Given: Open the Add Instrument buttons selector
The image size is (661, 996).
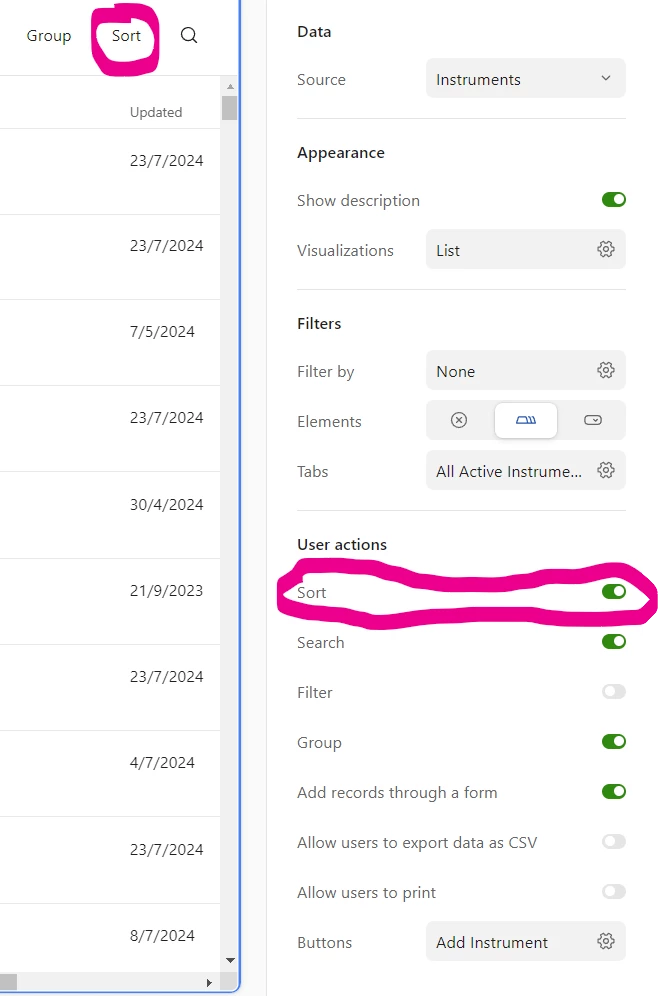Looking at the screenshot, I should click(x=526, y=941).
